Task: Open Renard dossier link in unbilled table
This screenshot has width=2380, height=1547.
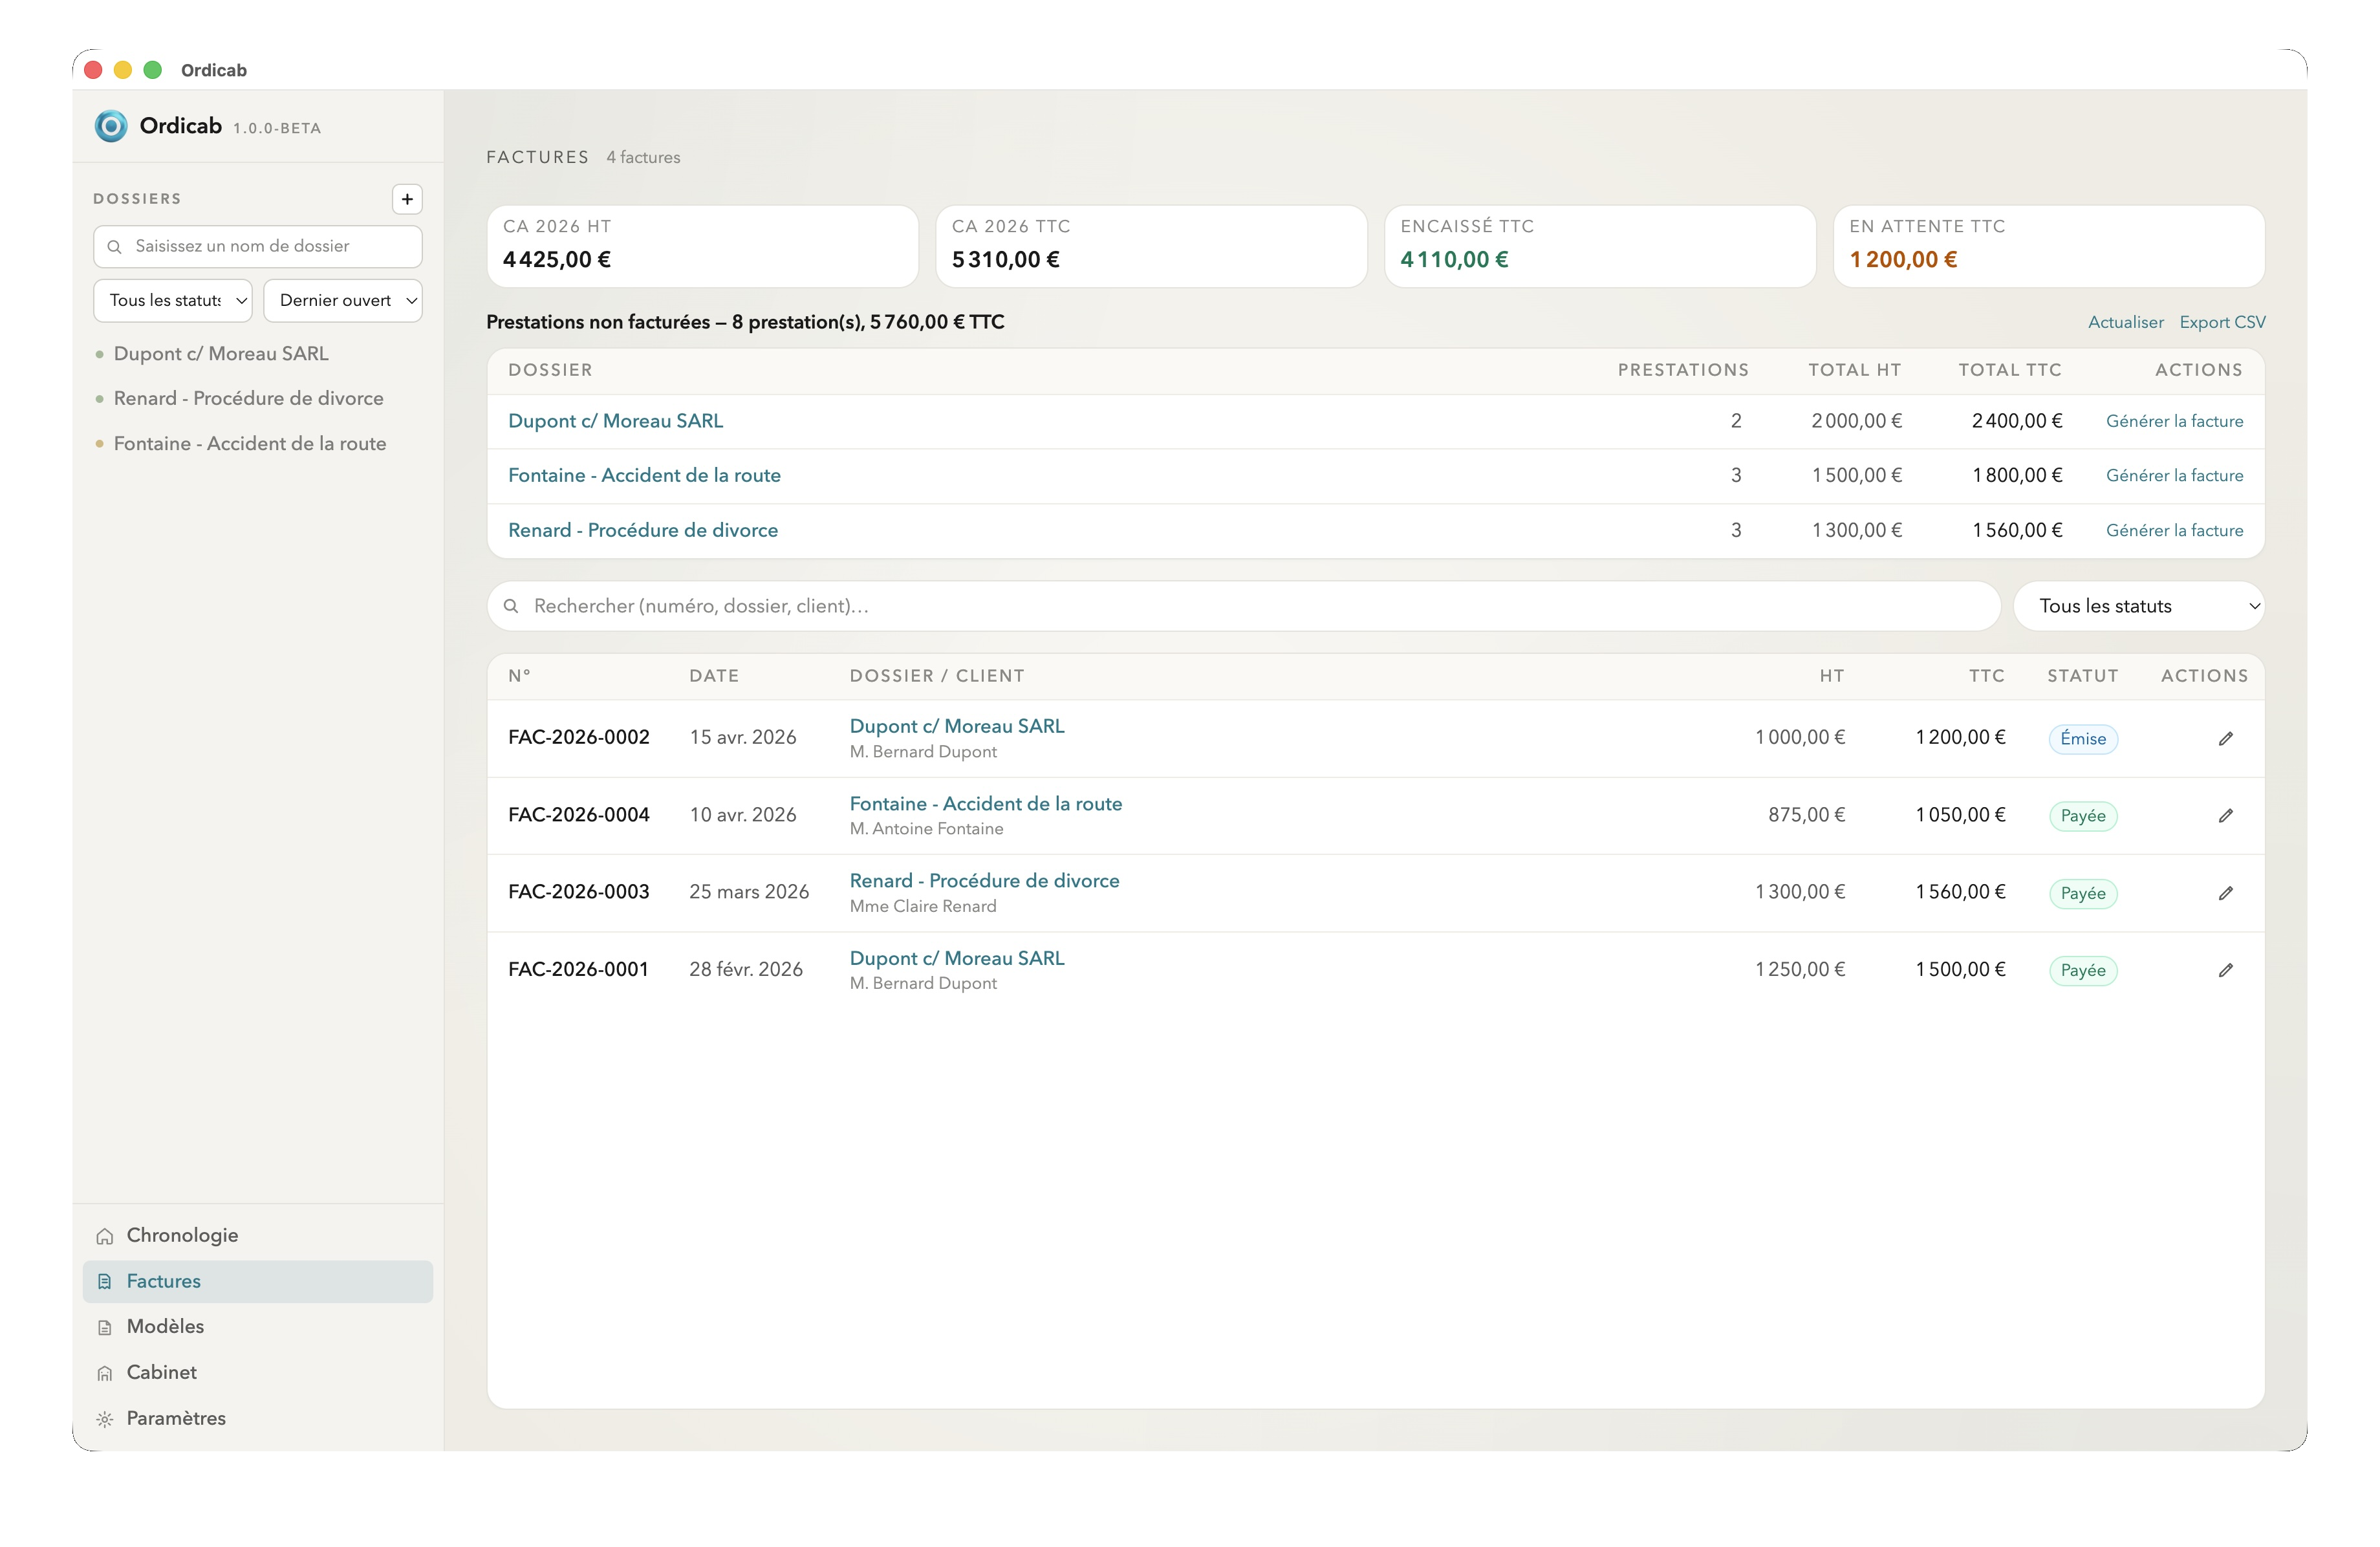Action: point(643,531)
